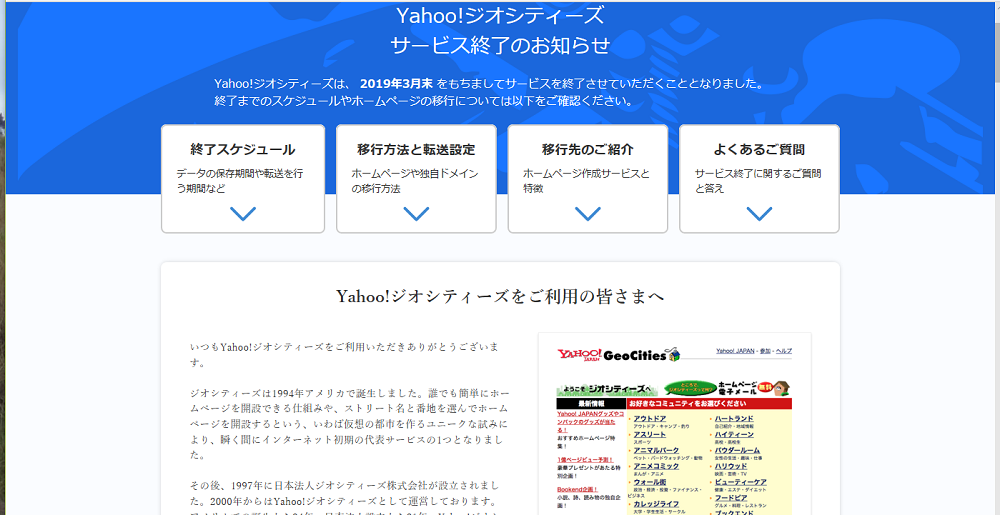
Task: Click the text サービス終了に関するご質問と答え
Action: [758, 181]
